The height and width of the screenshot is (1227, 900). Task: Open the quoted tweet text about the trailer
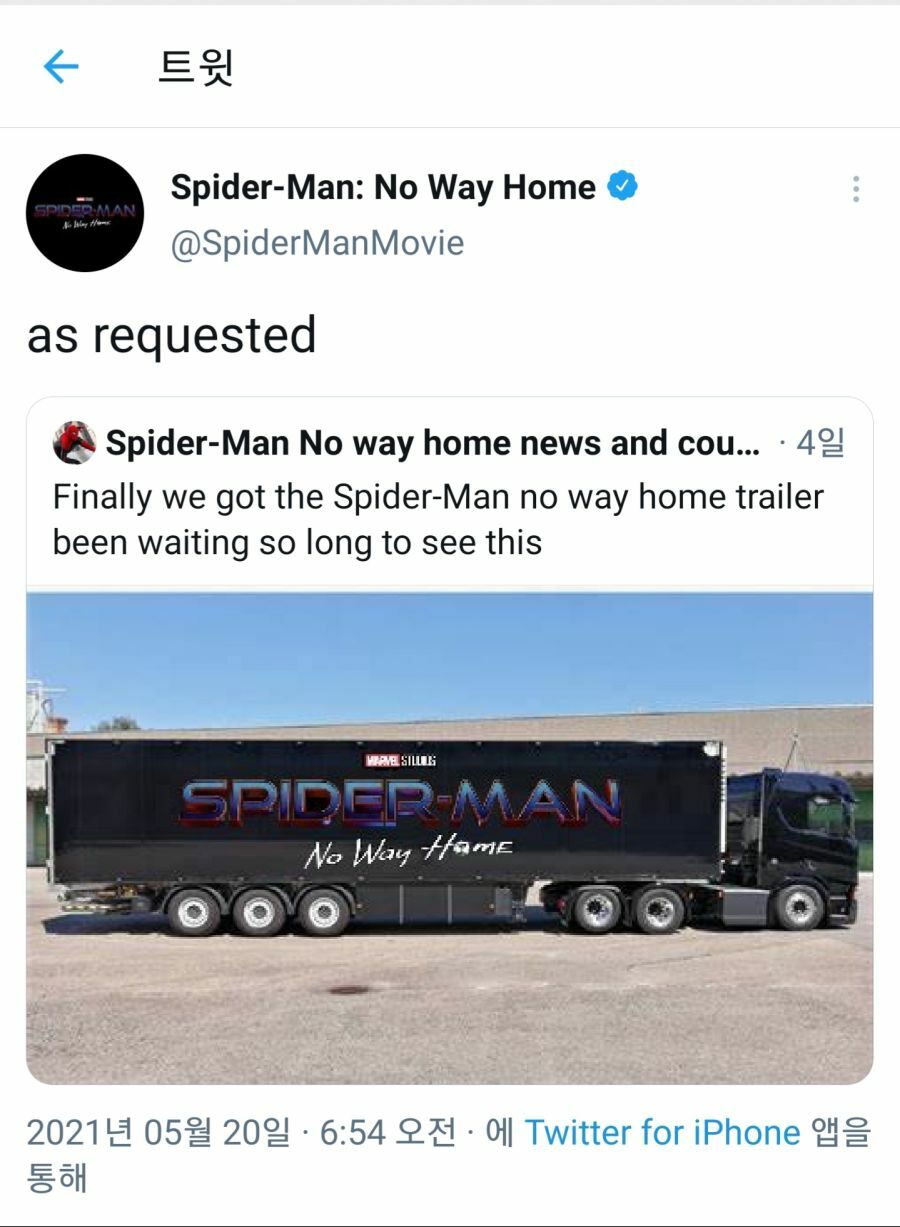click(x=438, y=520)
